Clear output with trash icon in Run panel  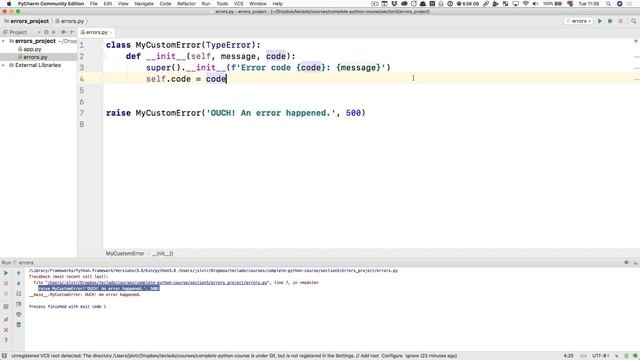(x=18, y=325)
